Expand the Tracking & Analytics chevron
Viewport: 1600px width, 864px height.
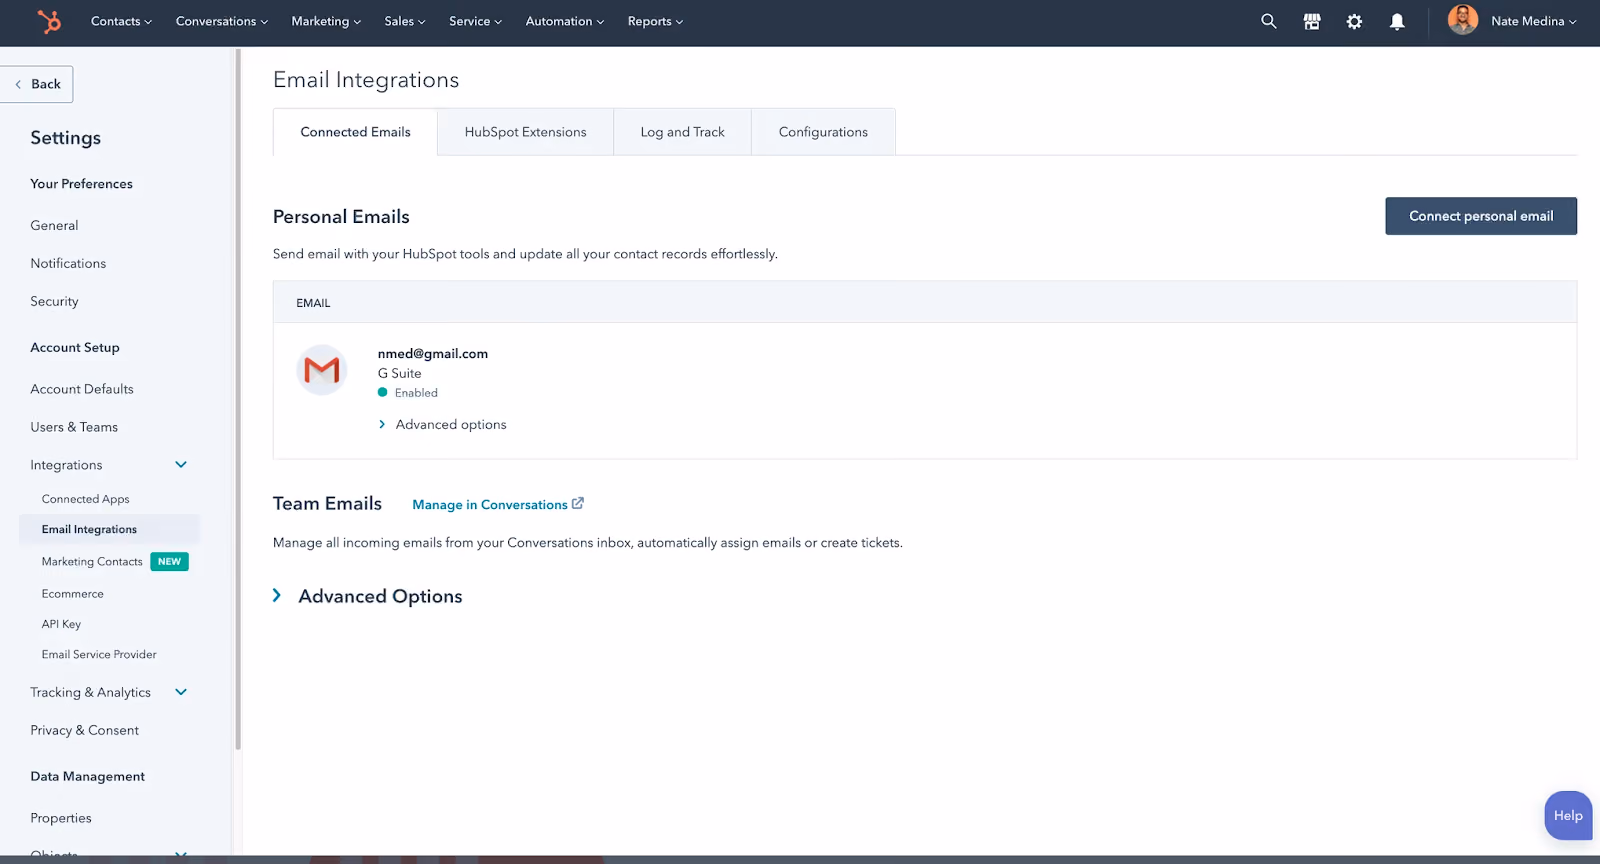point(181,692)
